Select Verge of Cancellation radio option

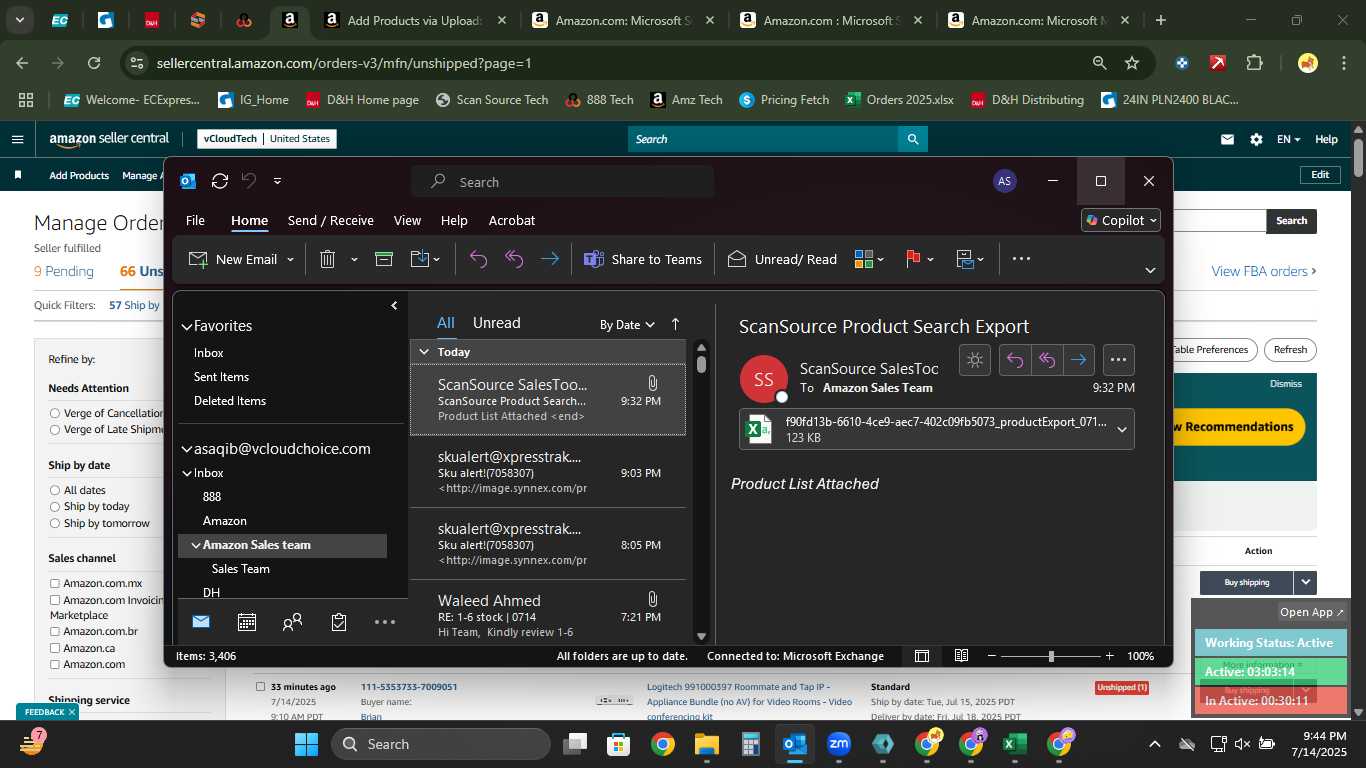point(55,413)
